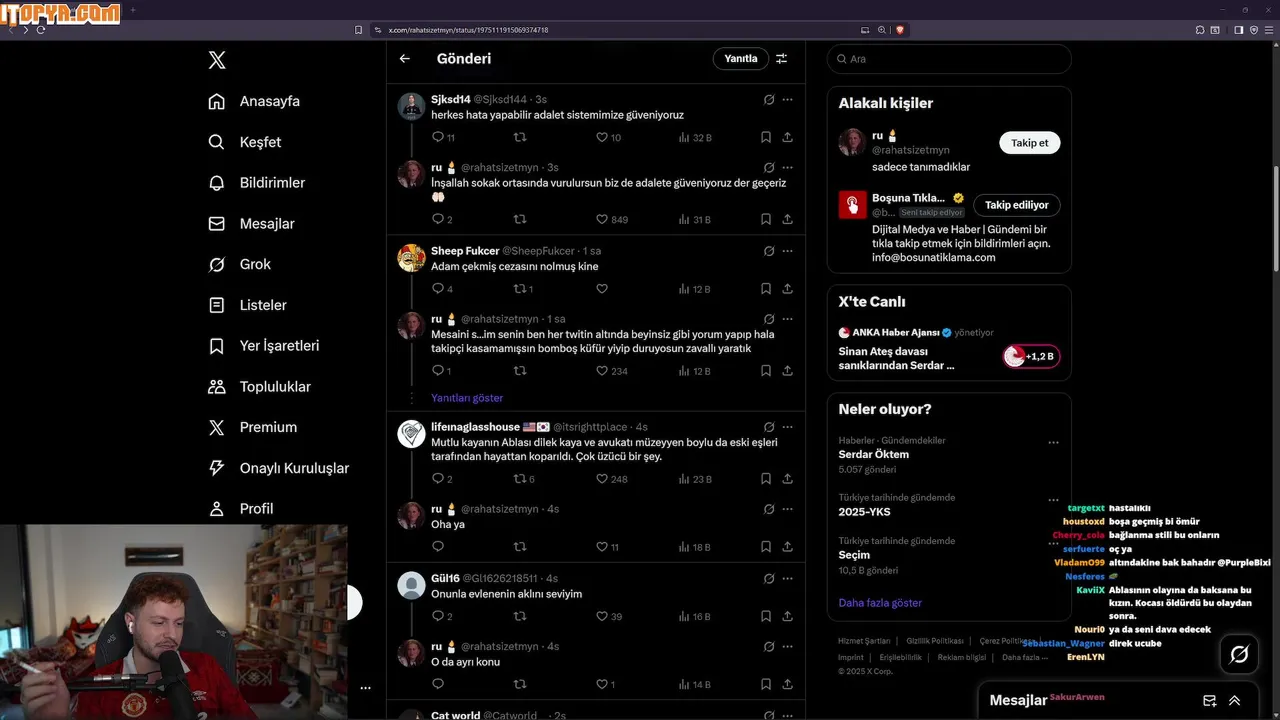Open Brave shields icon in address bar
Viewport: 1280px width, 720px height.
pos(899,30)
